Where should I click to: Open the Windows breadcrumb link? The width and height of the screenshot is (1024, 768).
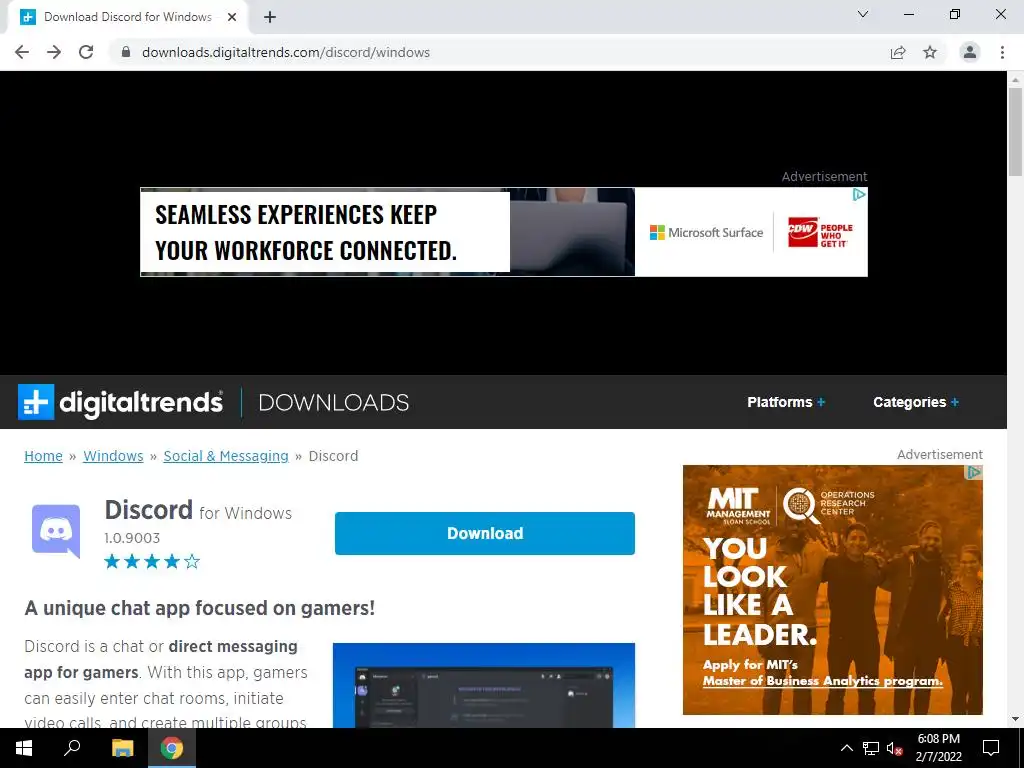[113, 456]
